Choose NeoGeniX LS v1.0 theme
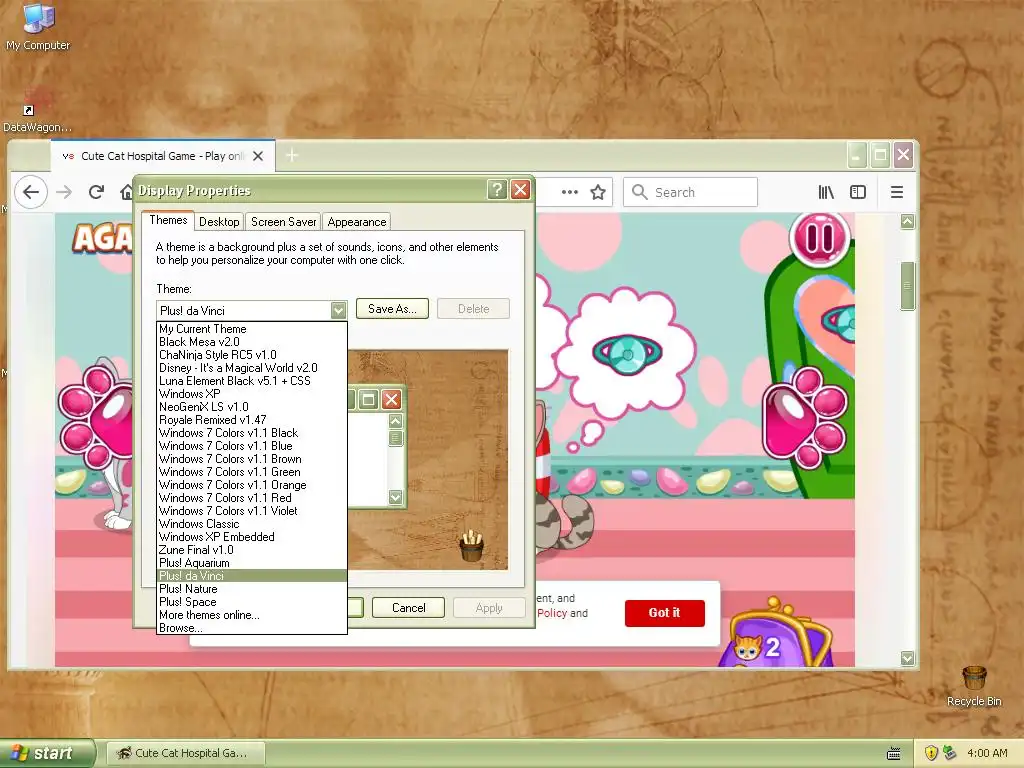 point(252,407)
